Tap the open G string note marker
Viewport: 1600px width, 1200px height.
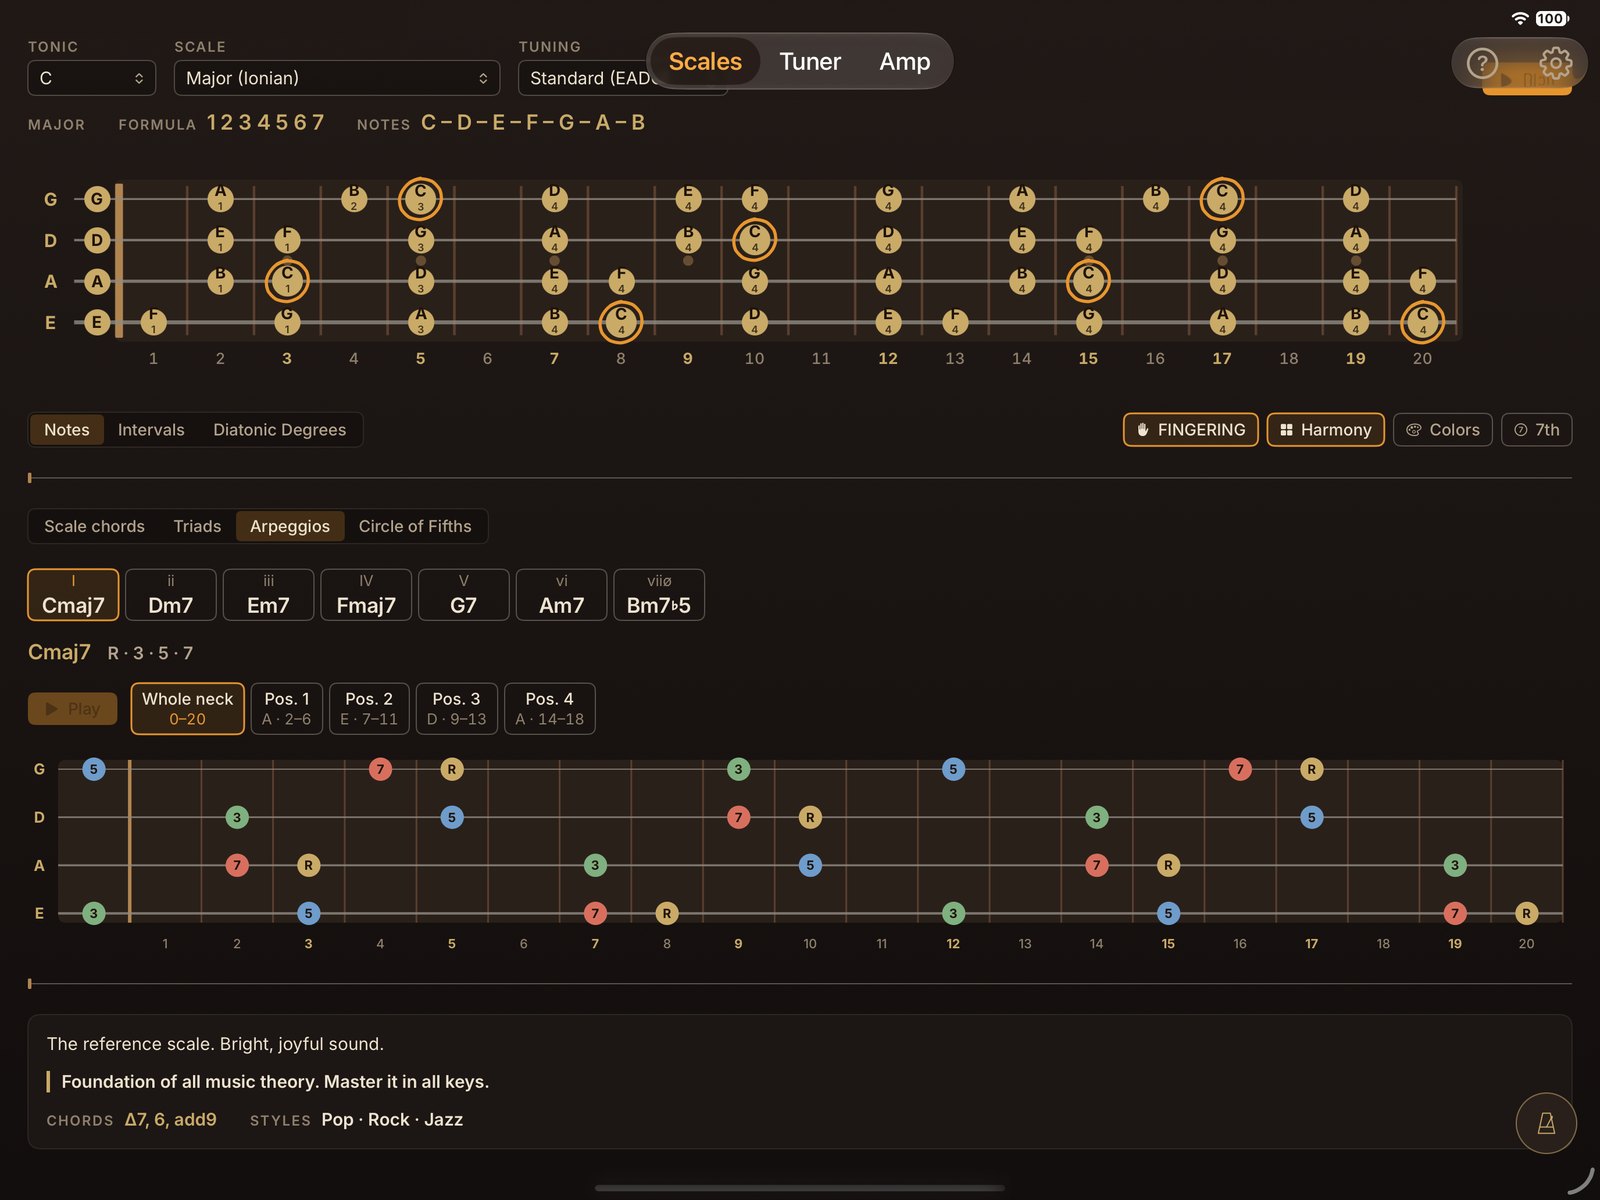click(97, 199)
